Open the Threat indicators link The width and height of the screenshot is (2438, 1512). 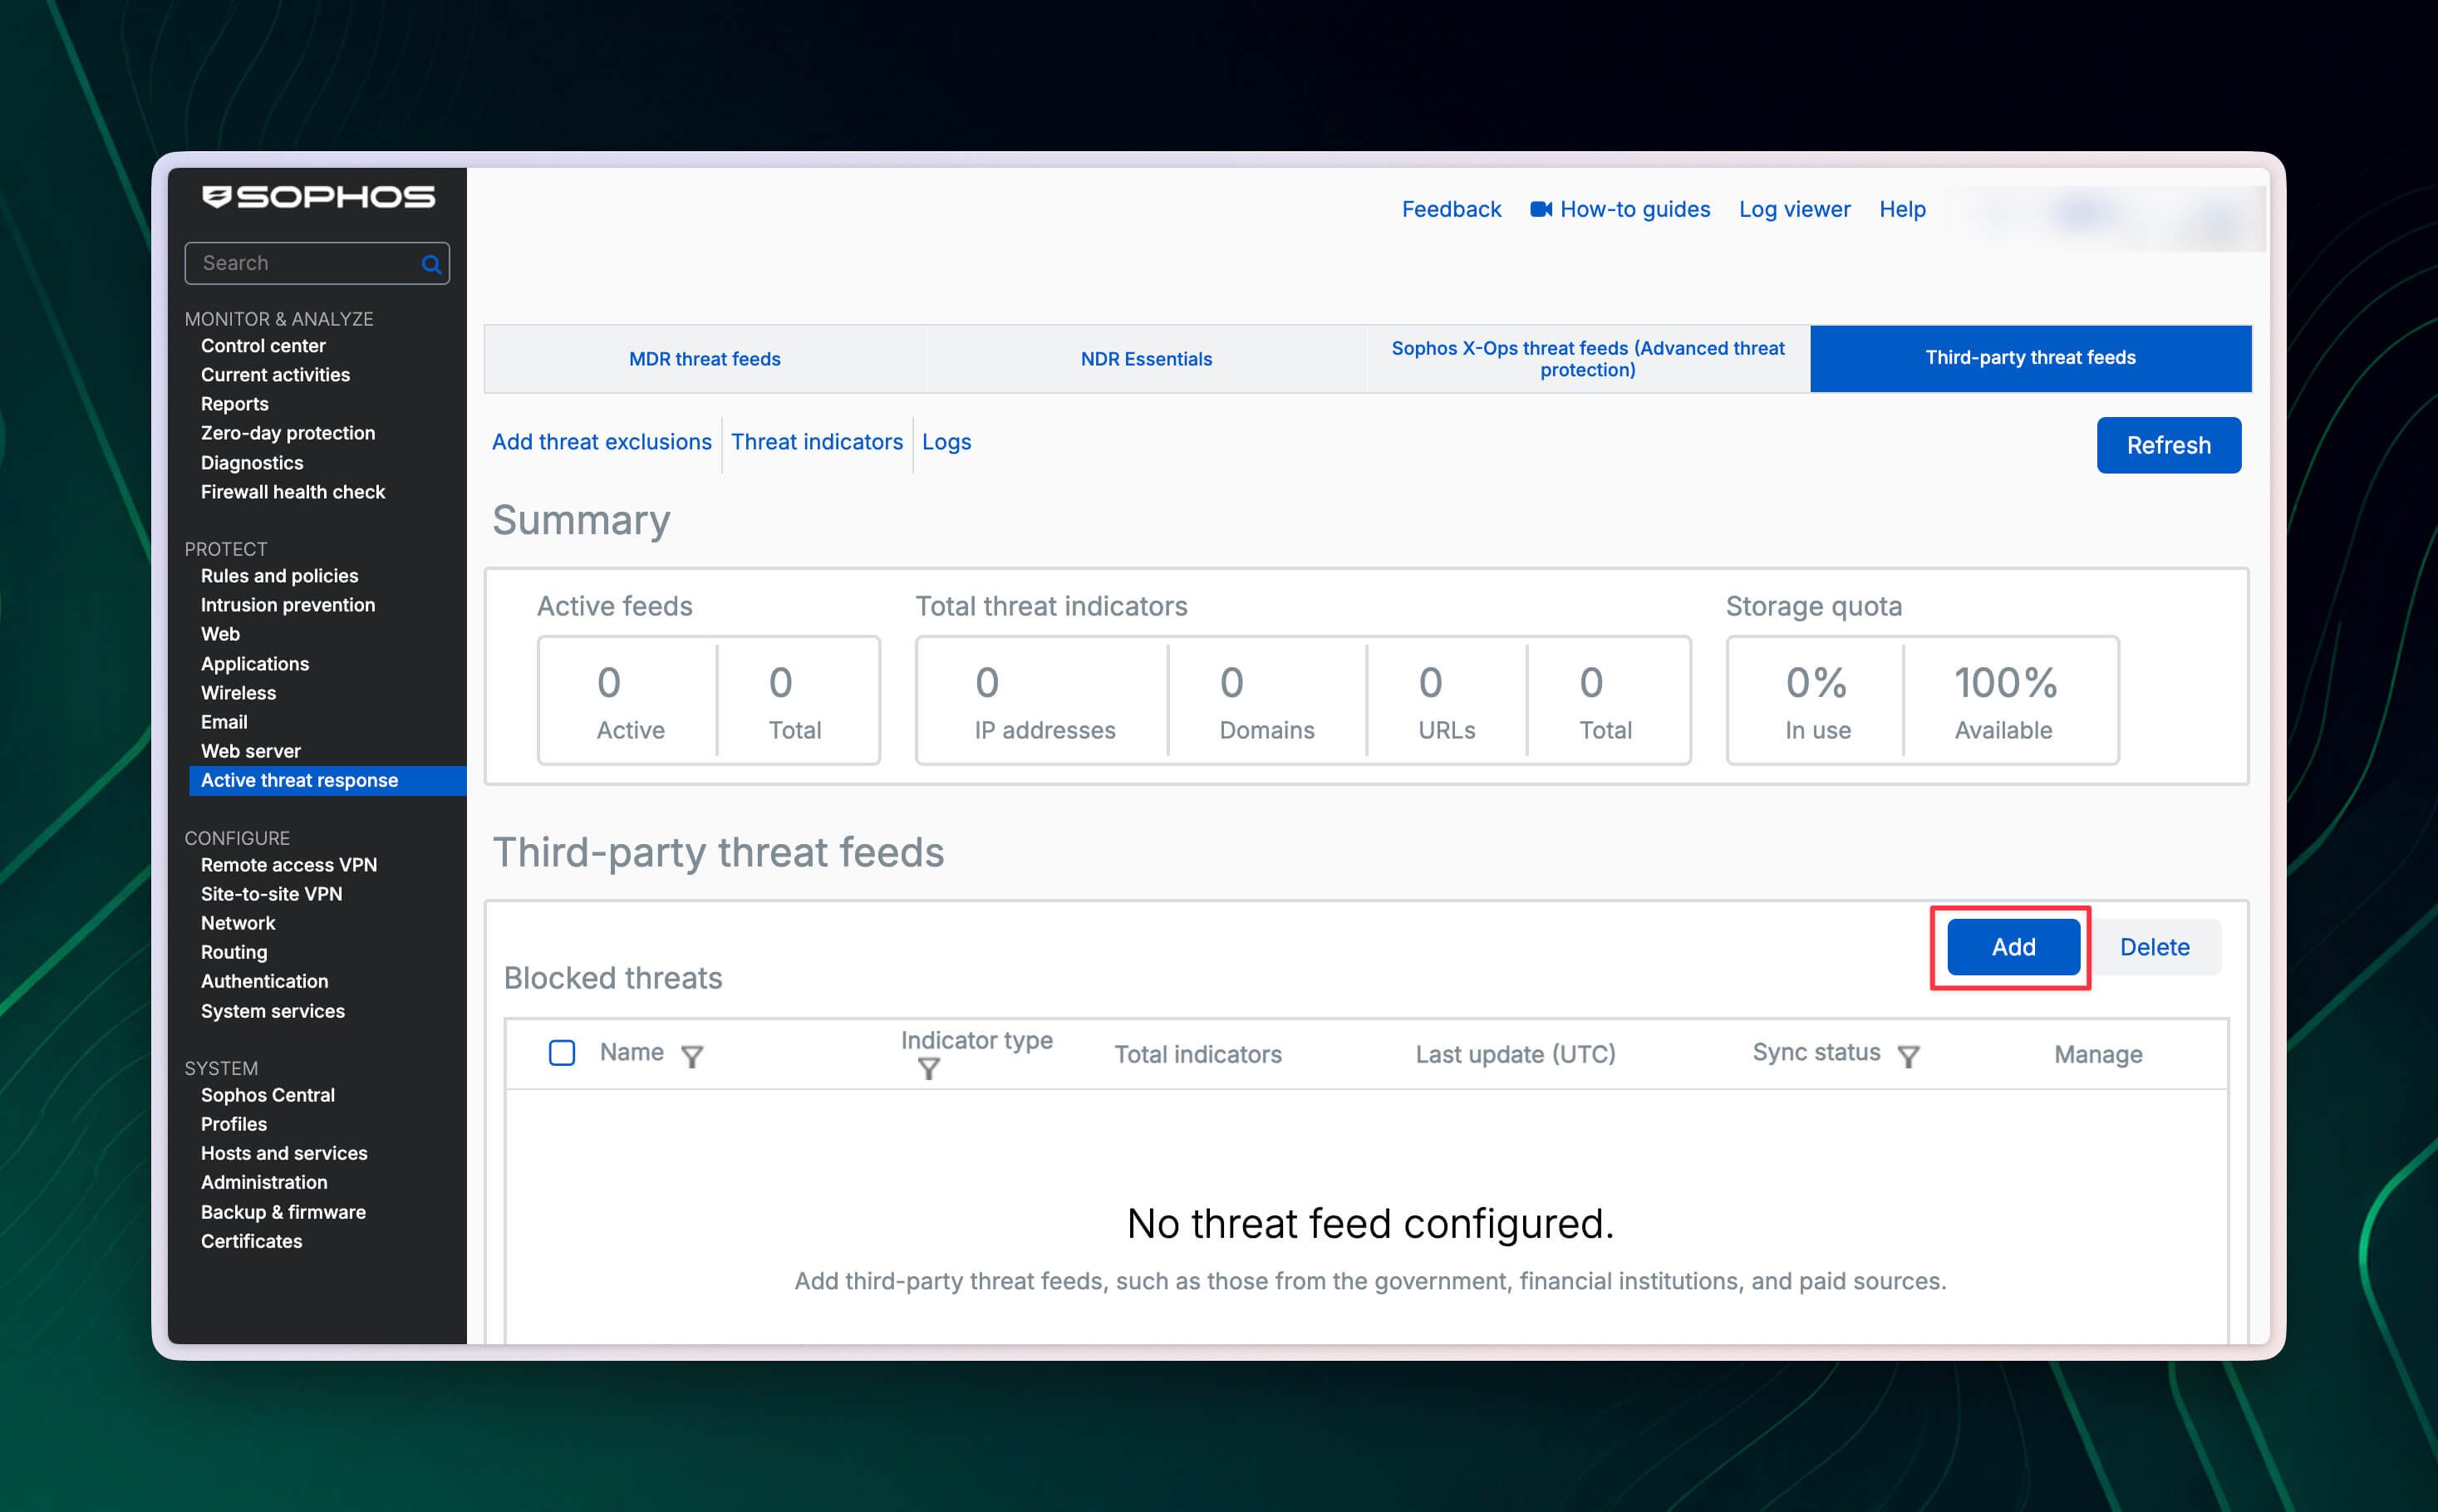coord(817,442)
